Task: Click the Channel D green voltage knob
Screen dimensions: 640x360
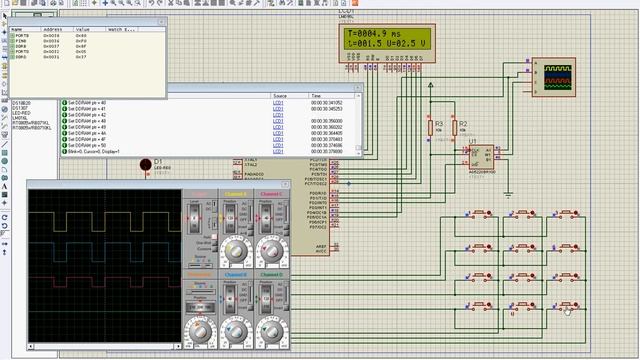Action: pos(272,331)
